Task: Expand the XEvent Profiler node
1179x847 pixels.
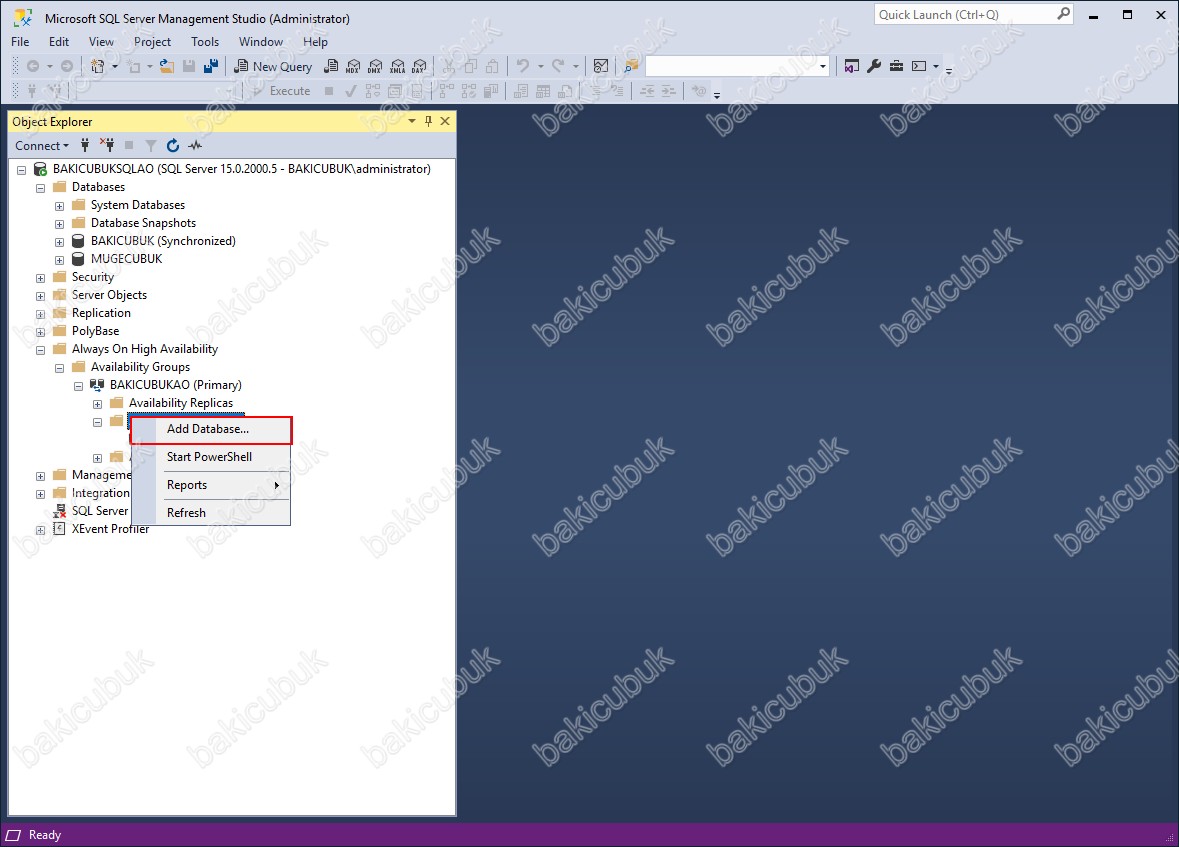Action: (x=41, y=530)
